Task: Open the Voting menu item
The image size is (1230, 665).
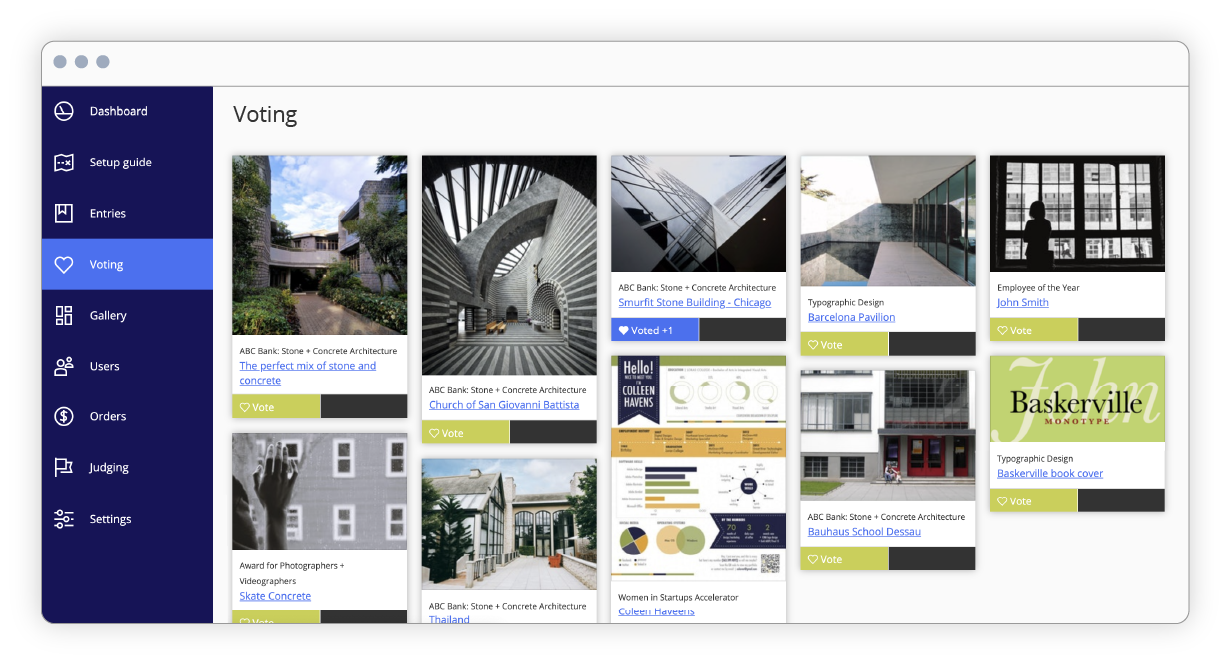Action: [106, 265]
